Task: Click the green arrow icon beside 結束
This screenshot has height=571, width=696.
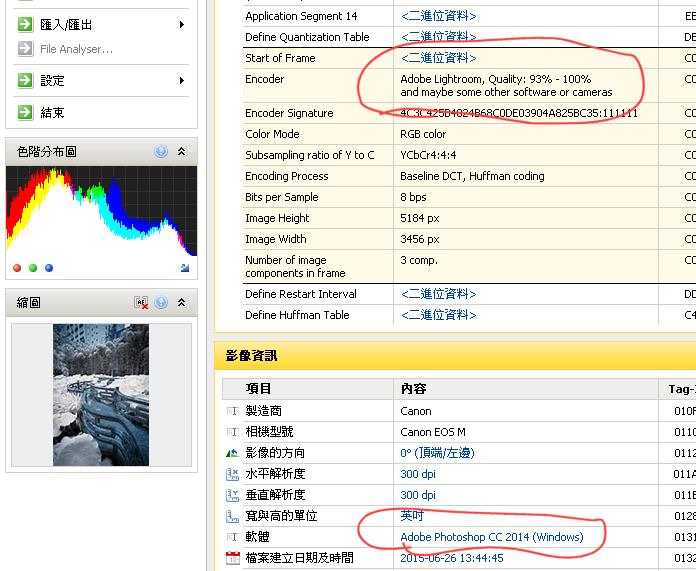Action: coord(25,112)
